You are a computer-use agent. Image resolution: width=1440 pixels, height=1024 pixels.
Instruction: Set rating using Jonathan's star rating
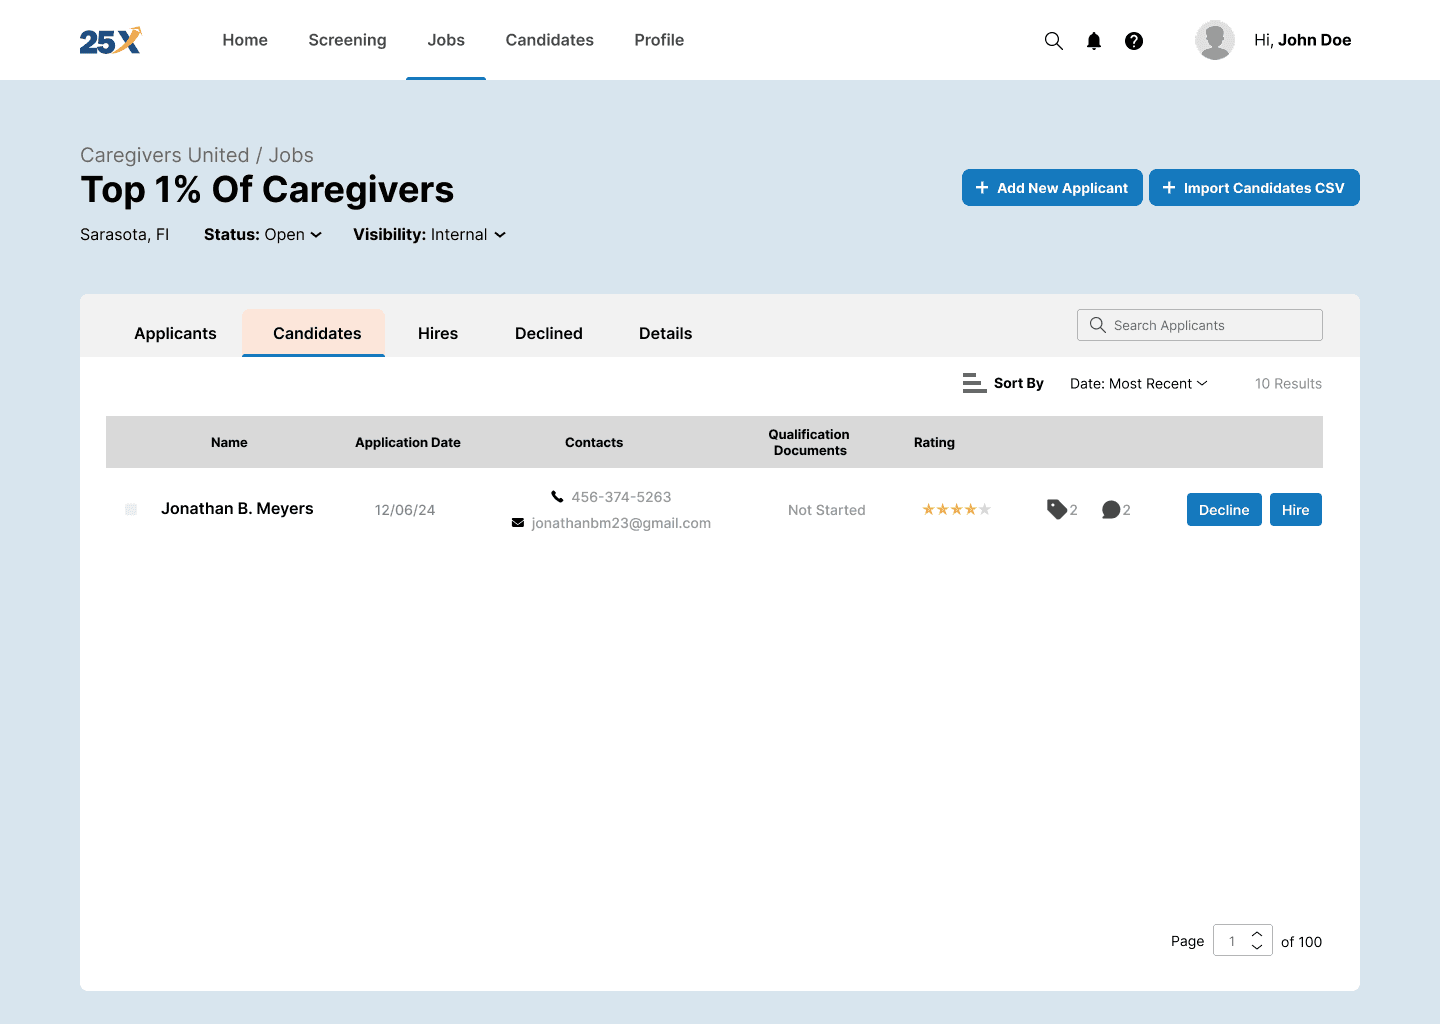tap(956, 510)
